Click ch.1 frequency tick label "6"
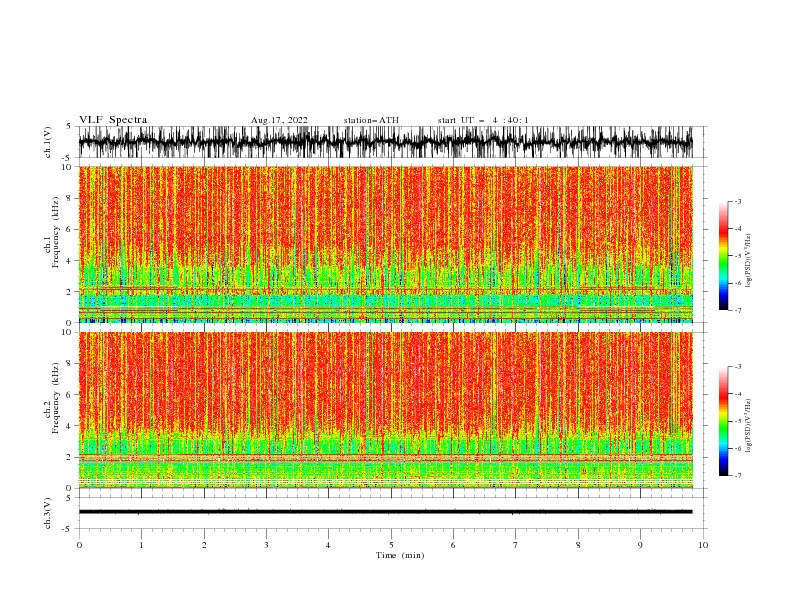Screen dimensions: 792x612 [x=70, y=229]
